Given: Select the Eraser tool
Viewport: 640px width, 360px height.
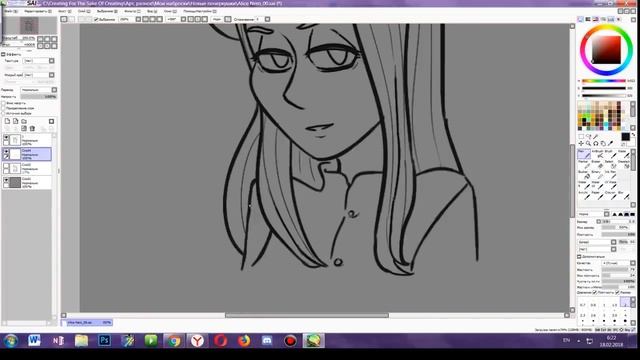Looking at the screenshot, I should [597, 164].
